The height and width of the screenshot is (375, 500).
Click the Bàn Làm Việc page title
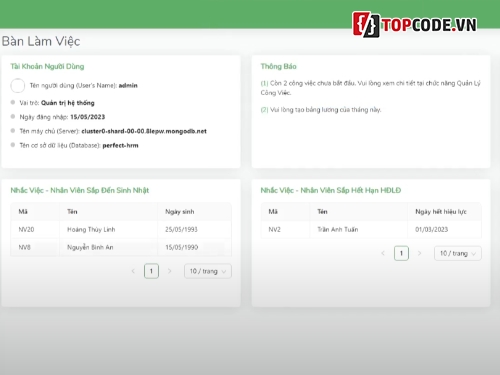tap(41, 41)
